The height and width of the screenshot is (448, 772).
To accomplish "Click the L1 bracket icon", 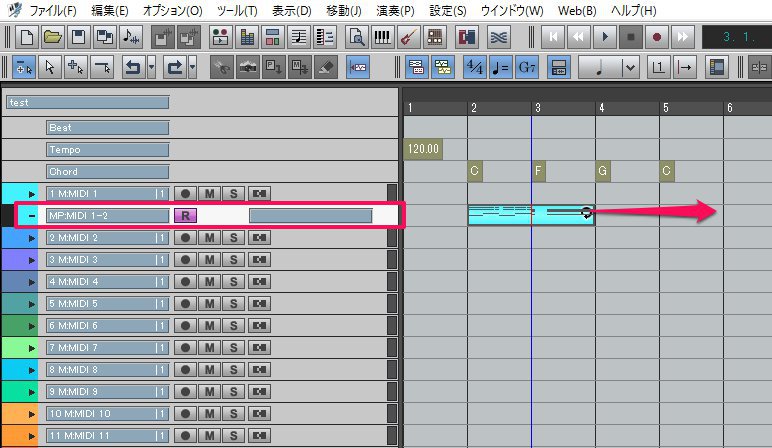I will point(658,67).
